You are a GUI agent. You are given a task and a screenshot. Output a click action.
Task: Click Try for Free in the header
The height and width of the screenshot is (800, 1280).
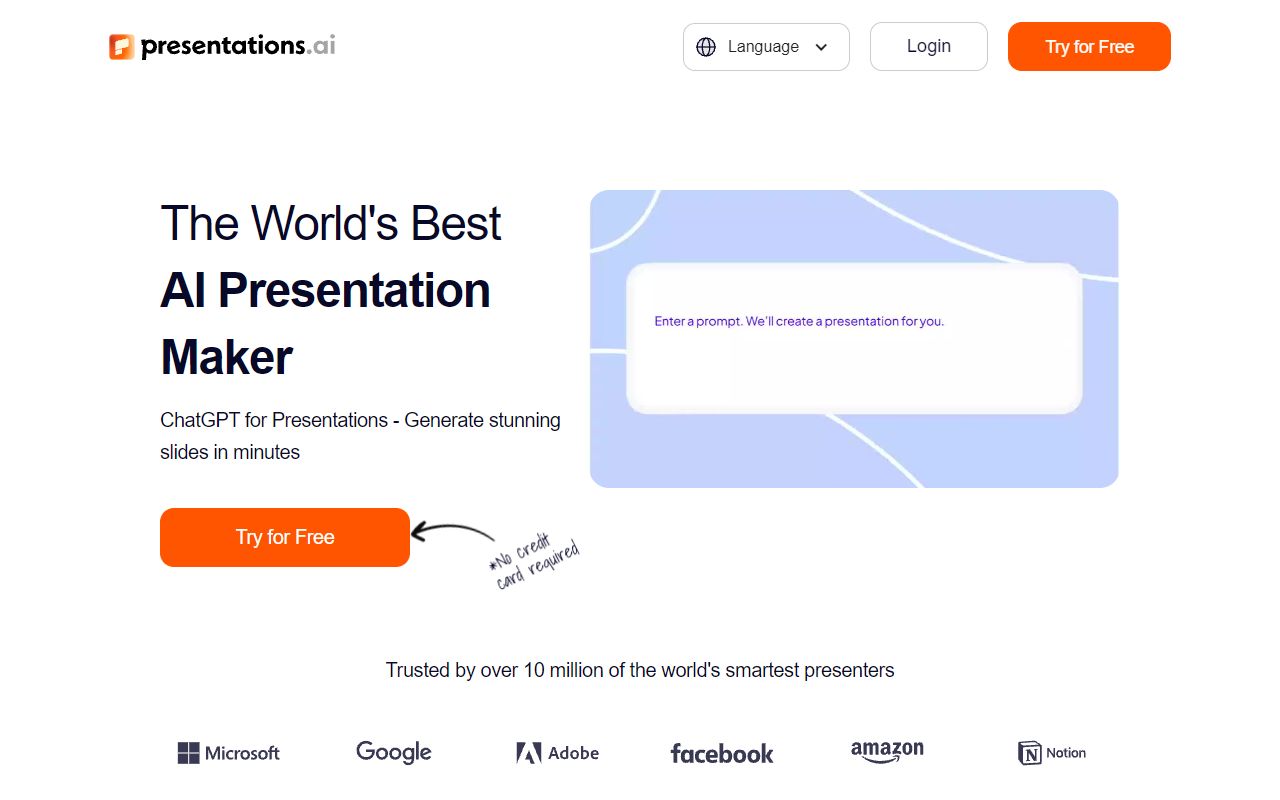[1089, 46]
